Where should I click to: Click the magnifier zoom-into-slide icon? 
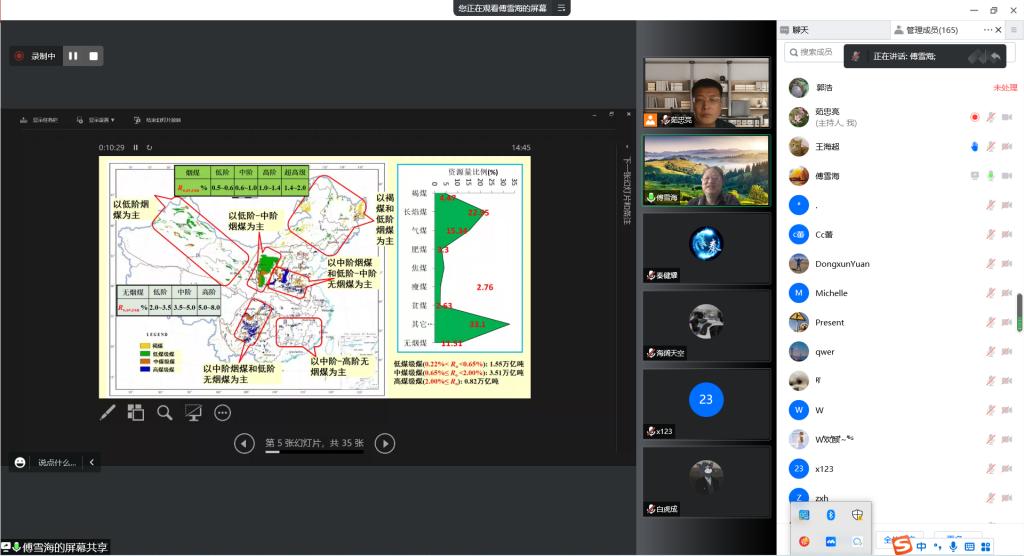point(164,412)
